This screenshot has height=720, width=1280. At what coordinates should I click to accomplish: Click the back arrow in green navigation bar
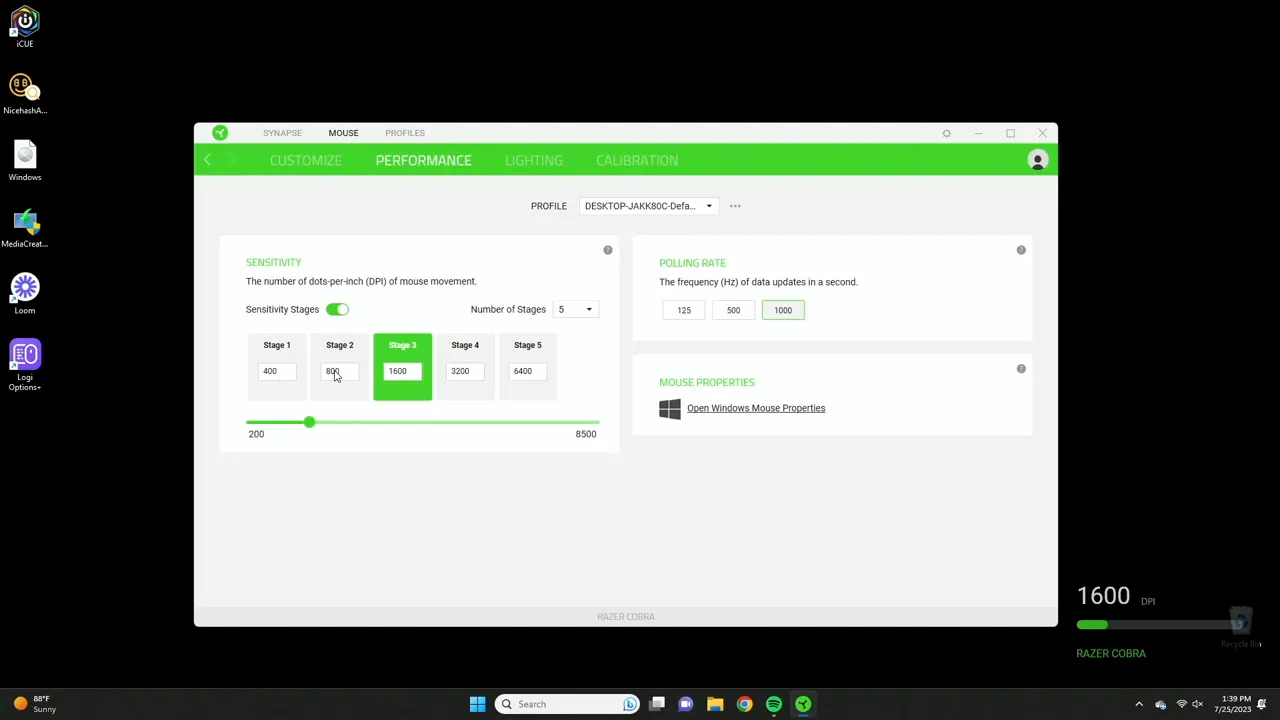point(207,161)
